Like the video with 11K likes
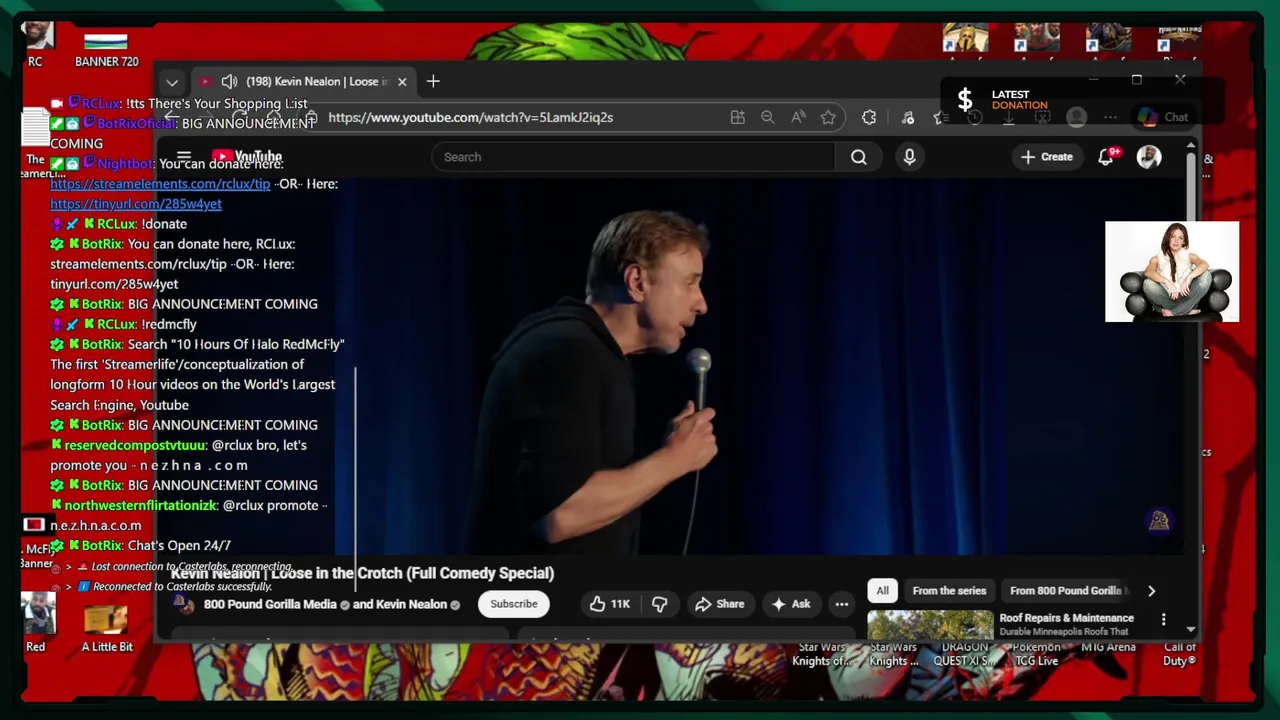Image resolution: width=1280 pixels, height=720 pixels. point(610,604)
